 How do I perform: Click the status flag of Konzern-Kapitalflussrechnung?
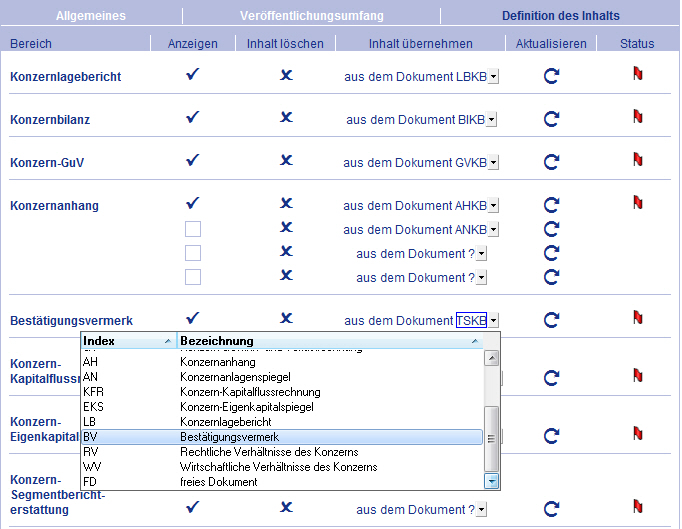pyautogui.click(x=638, y=375)
